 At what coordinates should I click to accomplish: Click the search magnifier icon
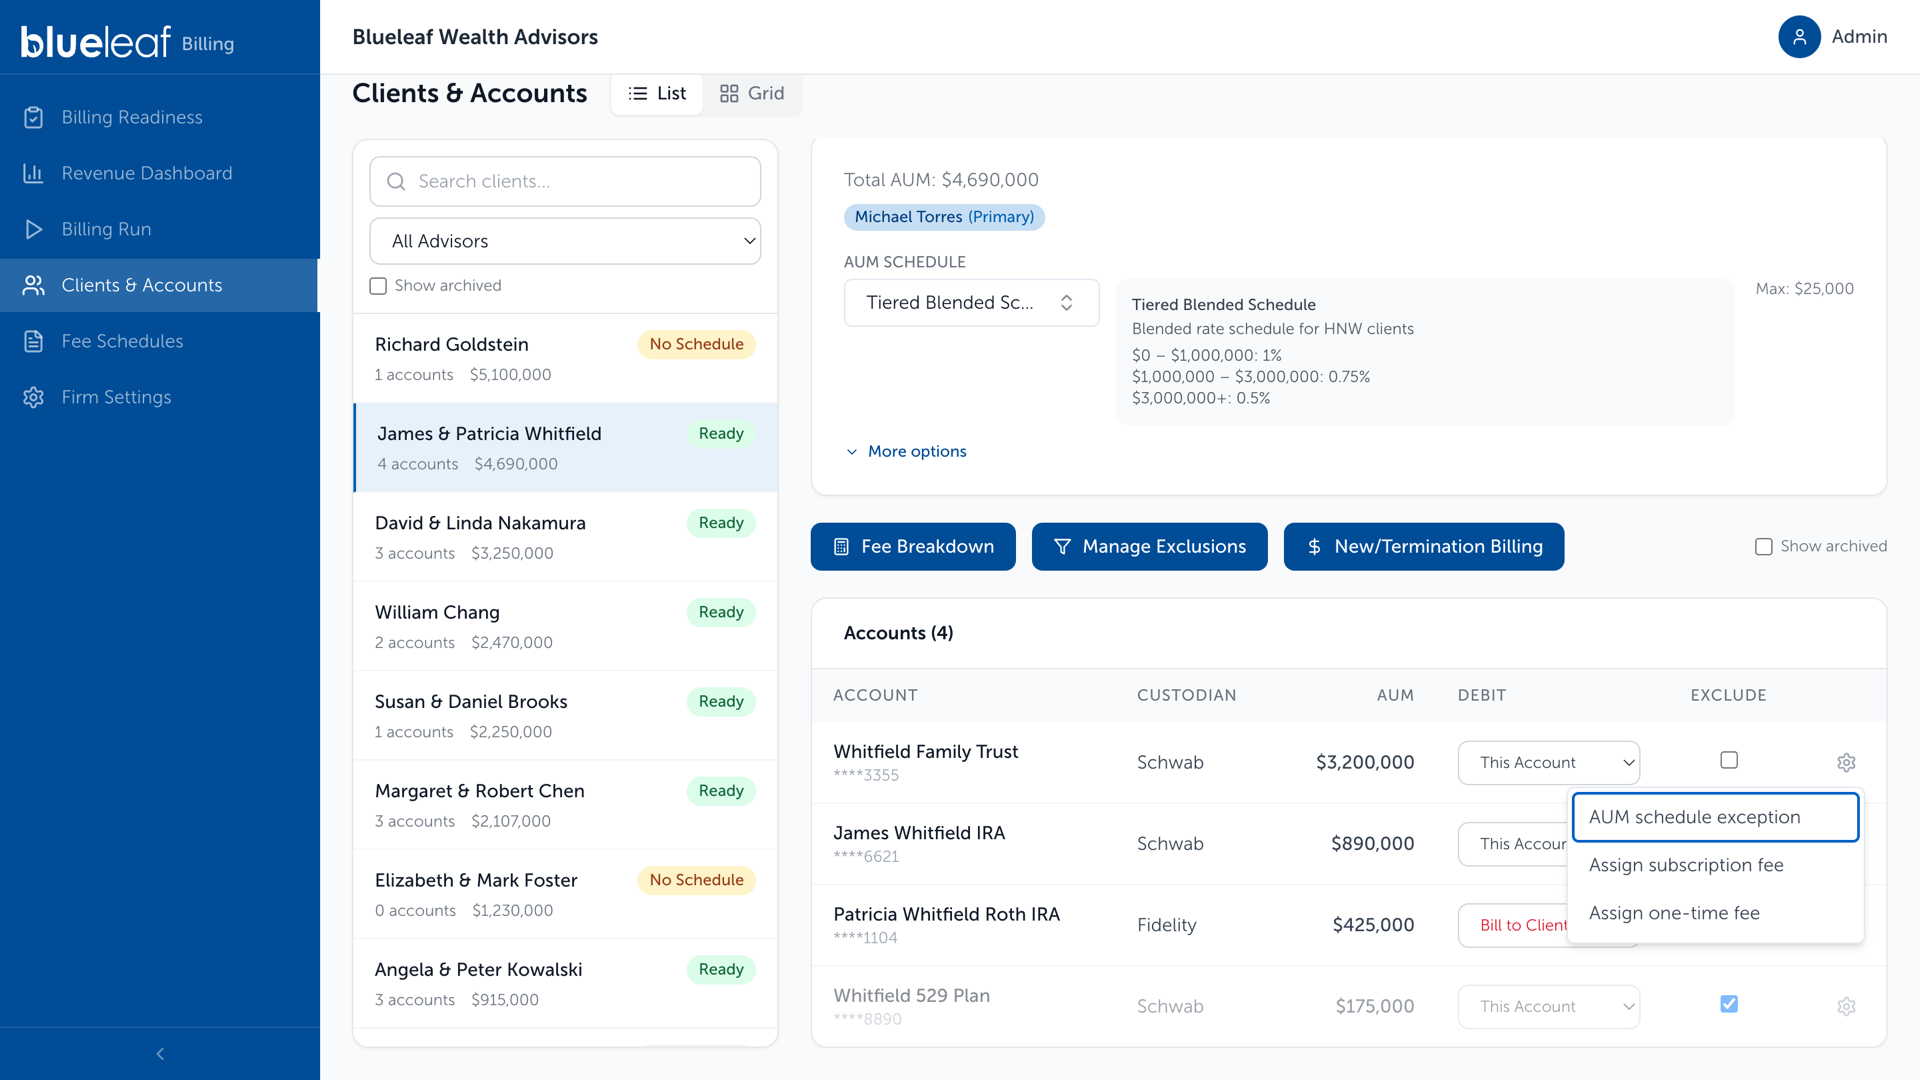click(x=396, y=181)
